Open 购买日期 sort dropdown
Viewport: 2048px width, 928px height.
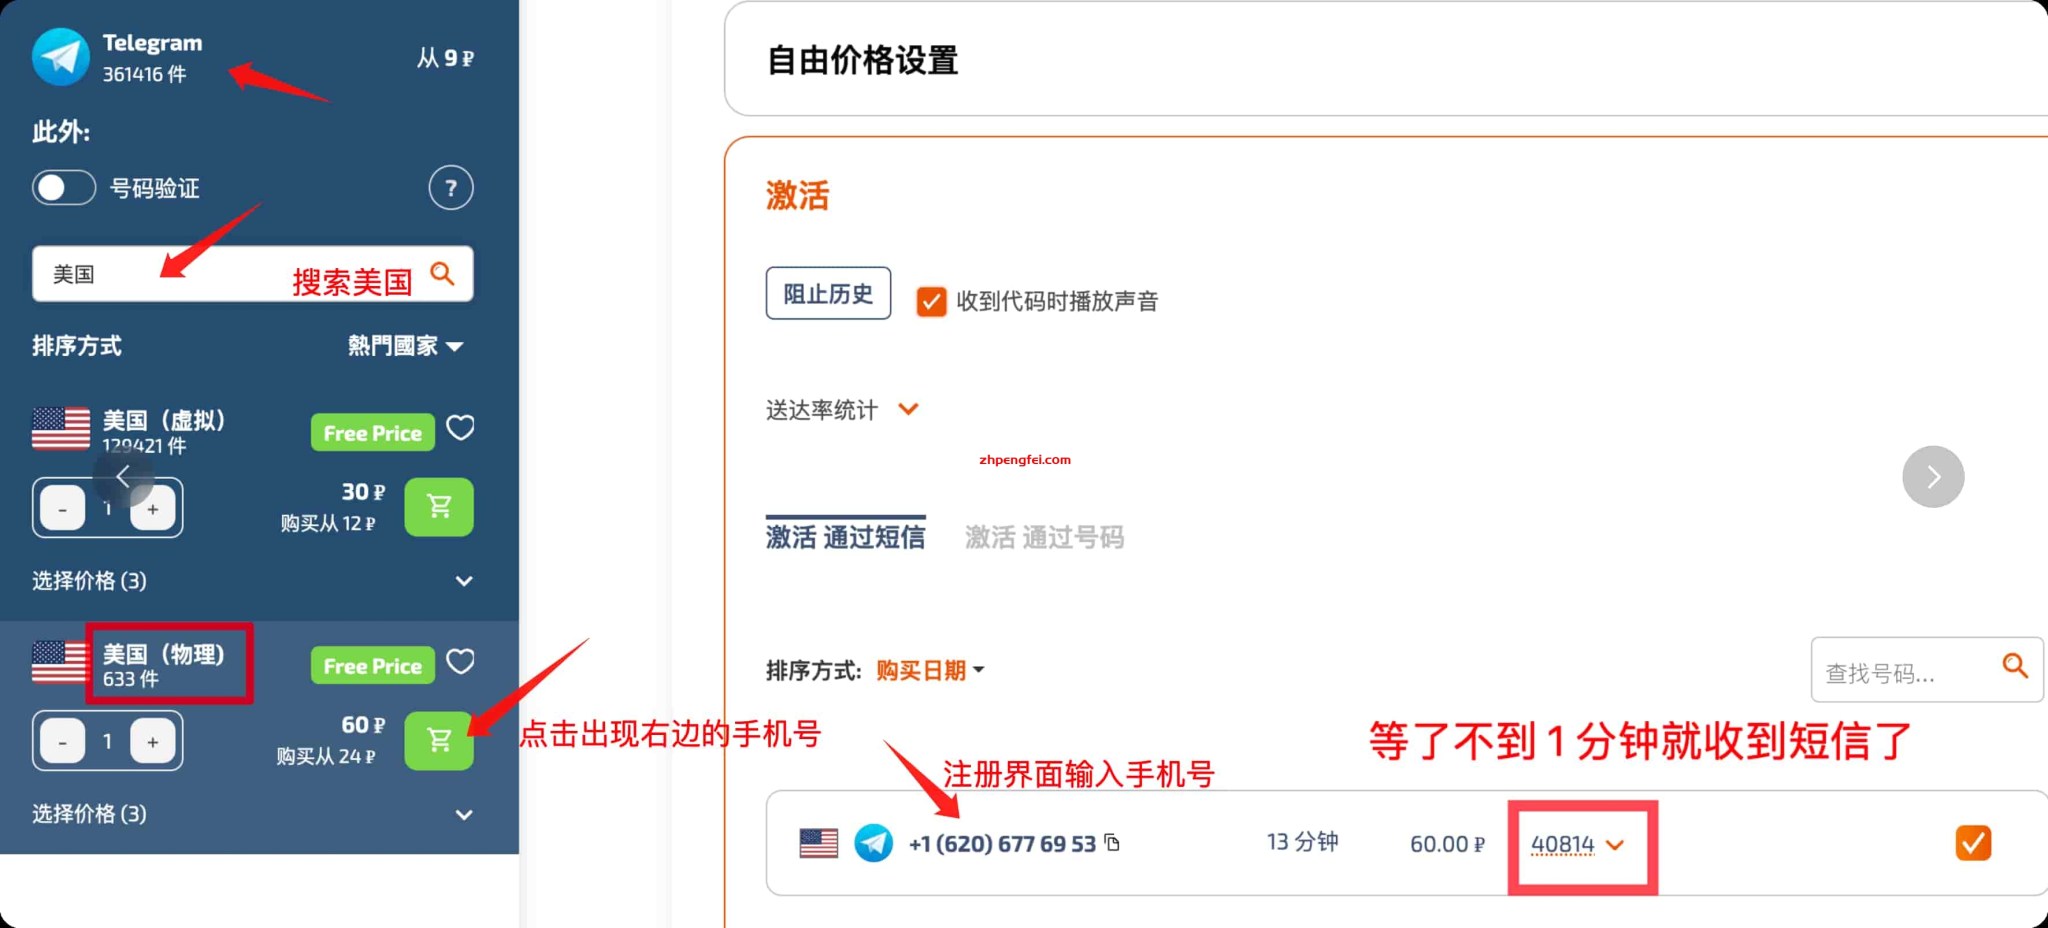click(x=930, y=670)
